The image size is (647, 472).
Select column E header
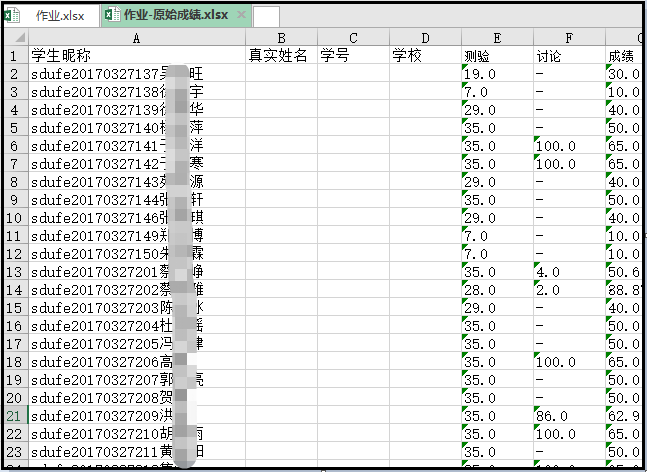click(x=497, y=38)
